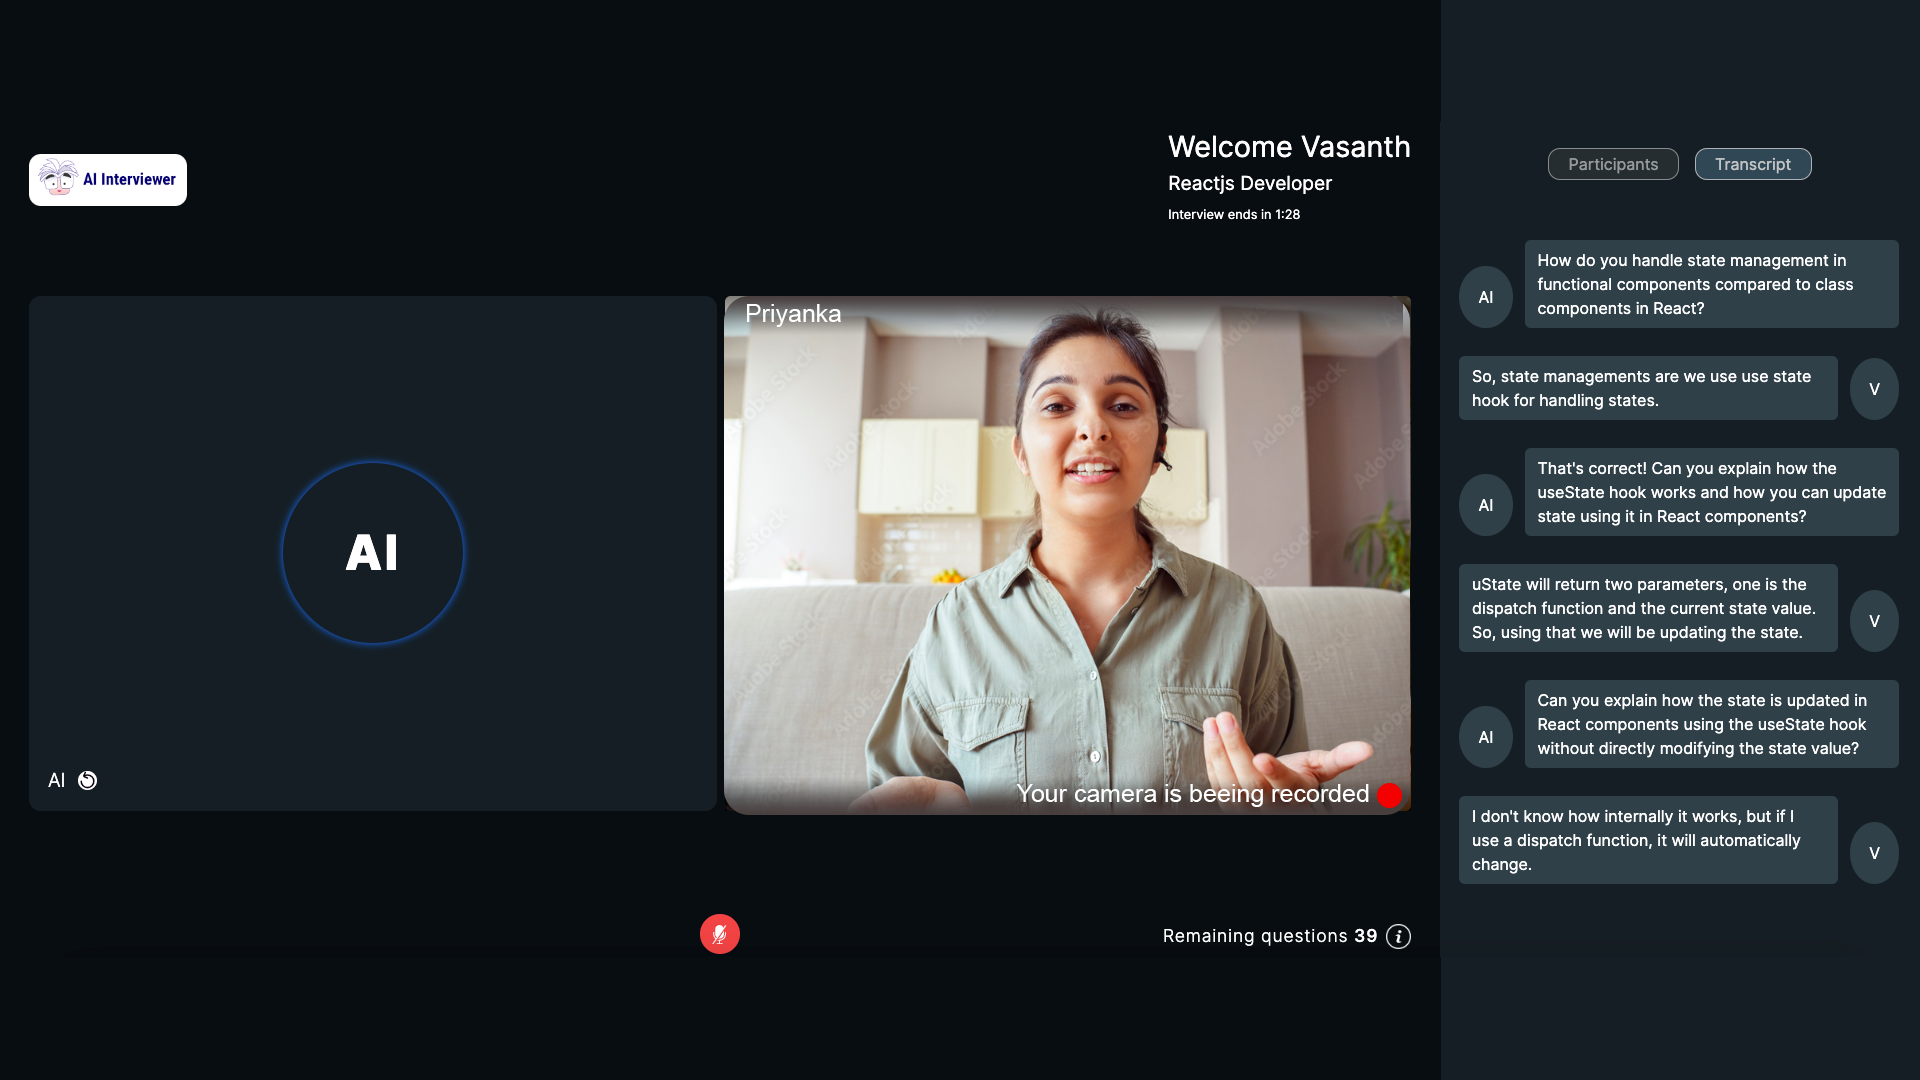Screen dimensions: 1920x1080
Task: Click the first AI question about state management
Action: tap(1710, 284)
